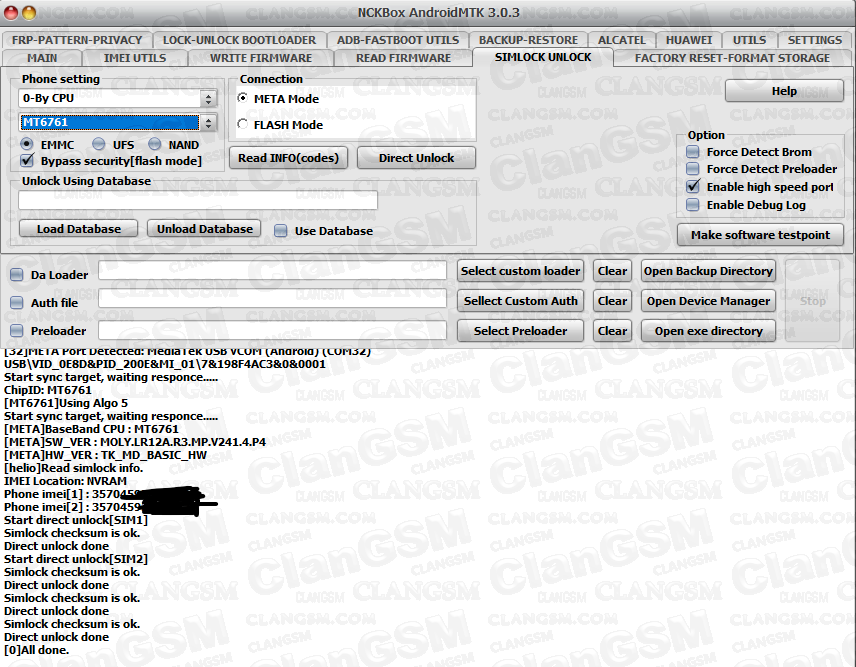Select the SIMLOCK UNLOCK tab
Image resolution: width=856 pixels, height=667 pixels.
543,57
